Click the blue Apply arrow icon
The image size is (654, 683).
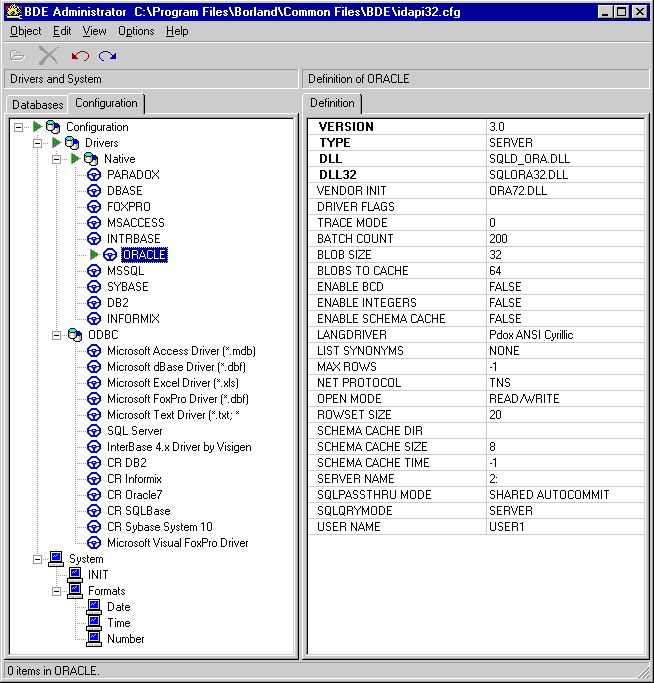tap(107, 55)
